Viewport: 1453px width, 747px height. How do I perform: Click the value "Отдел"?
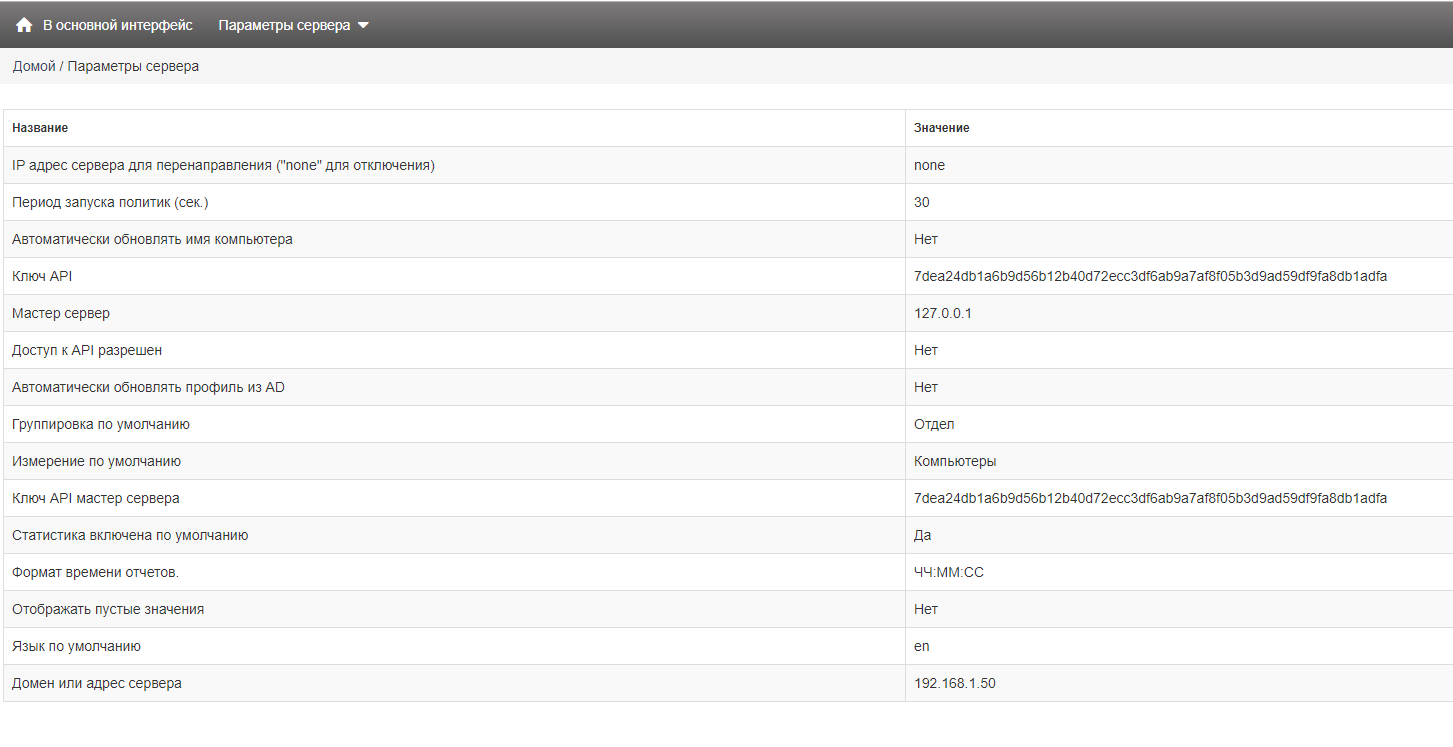coord(934,424)
